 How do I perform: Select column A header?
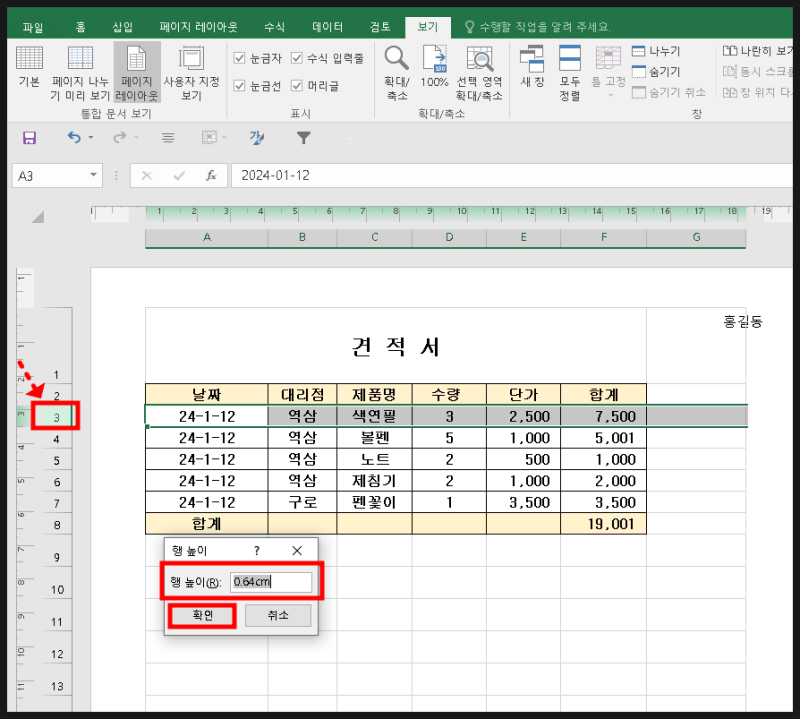pos(207,237)
